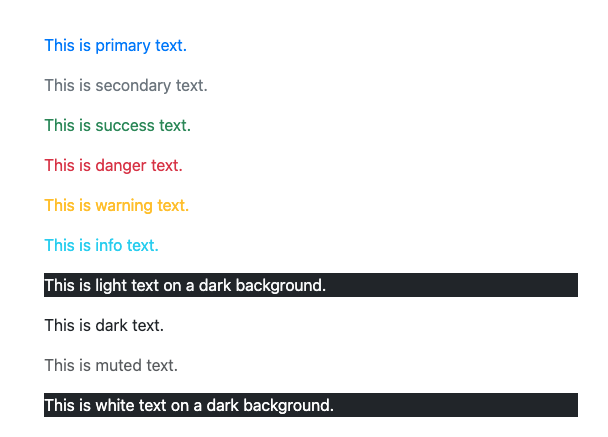Click the word 'danger' in the red text

tap(120, 165)
